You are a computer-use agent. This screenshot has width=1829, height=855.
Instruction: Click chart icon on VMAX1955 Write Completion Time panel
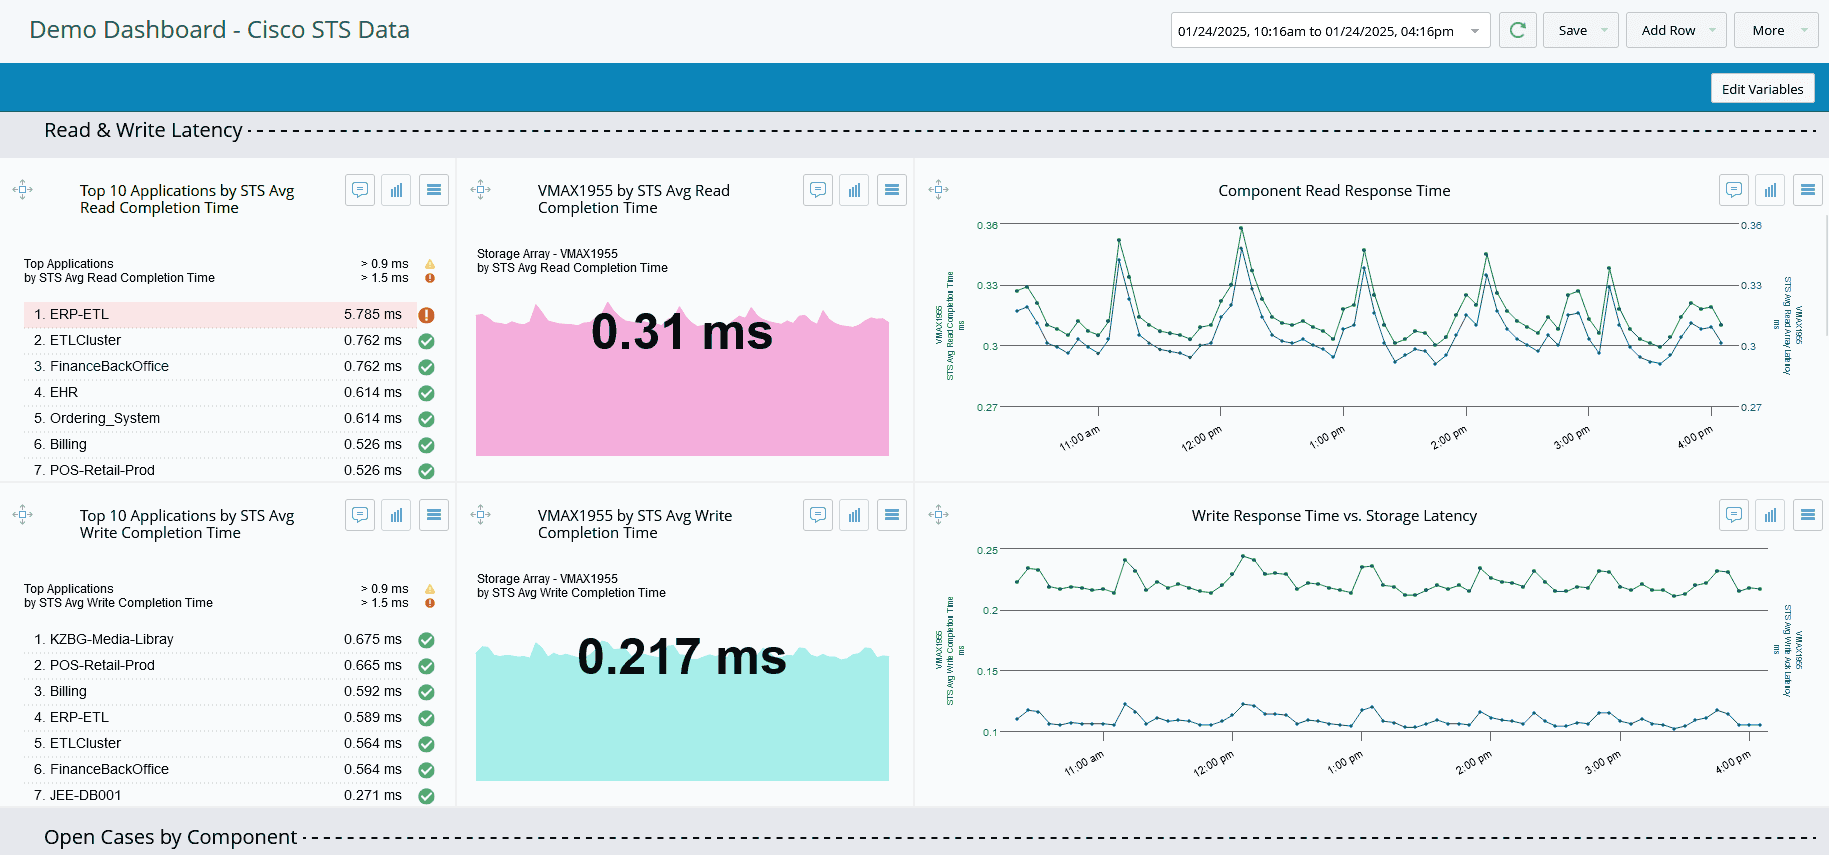click(x=855, y=515)
